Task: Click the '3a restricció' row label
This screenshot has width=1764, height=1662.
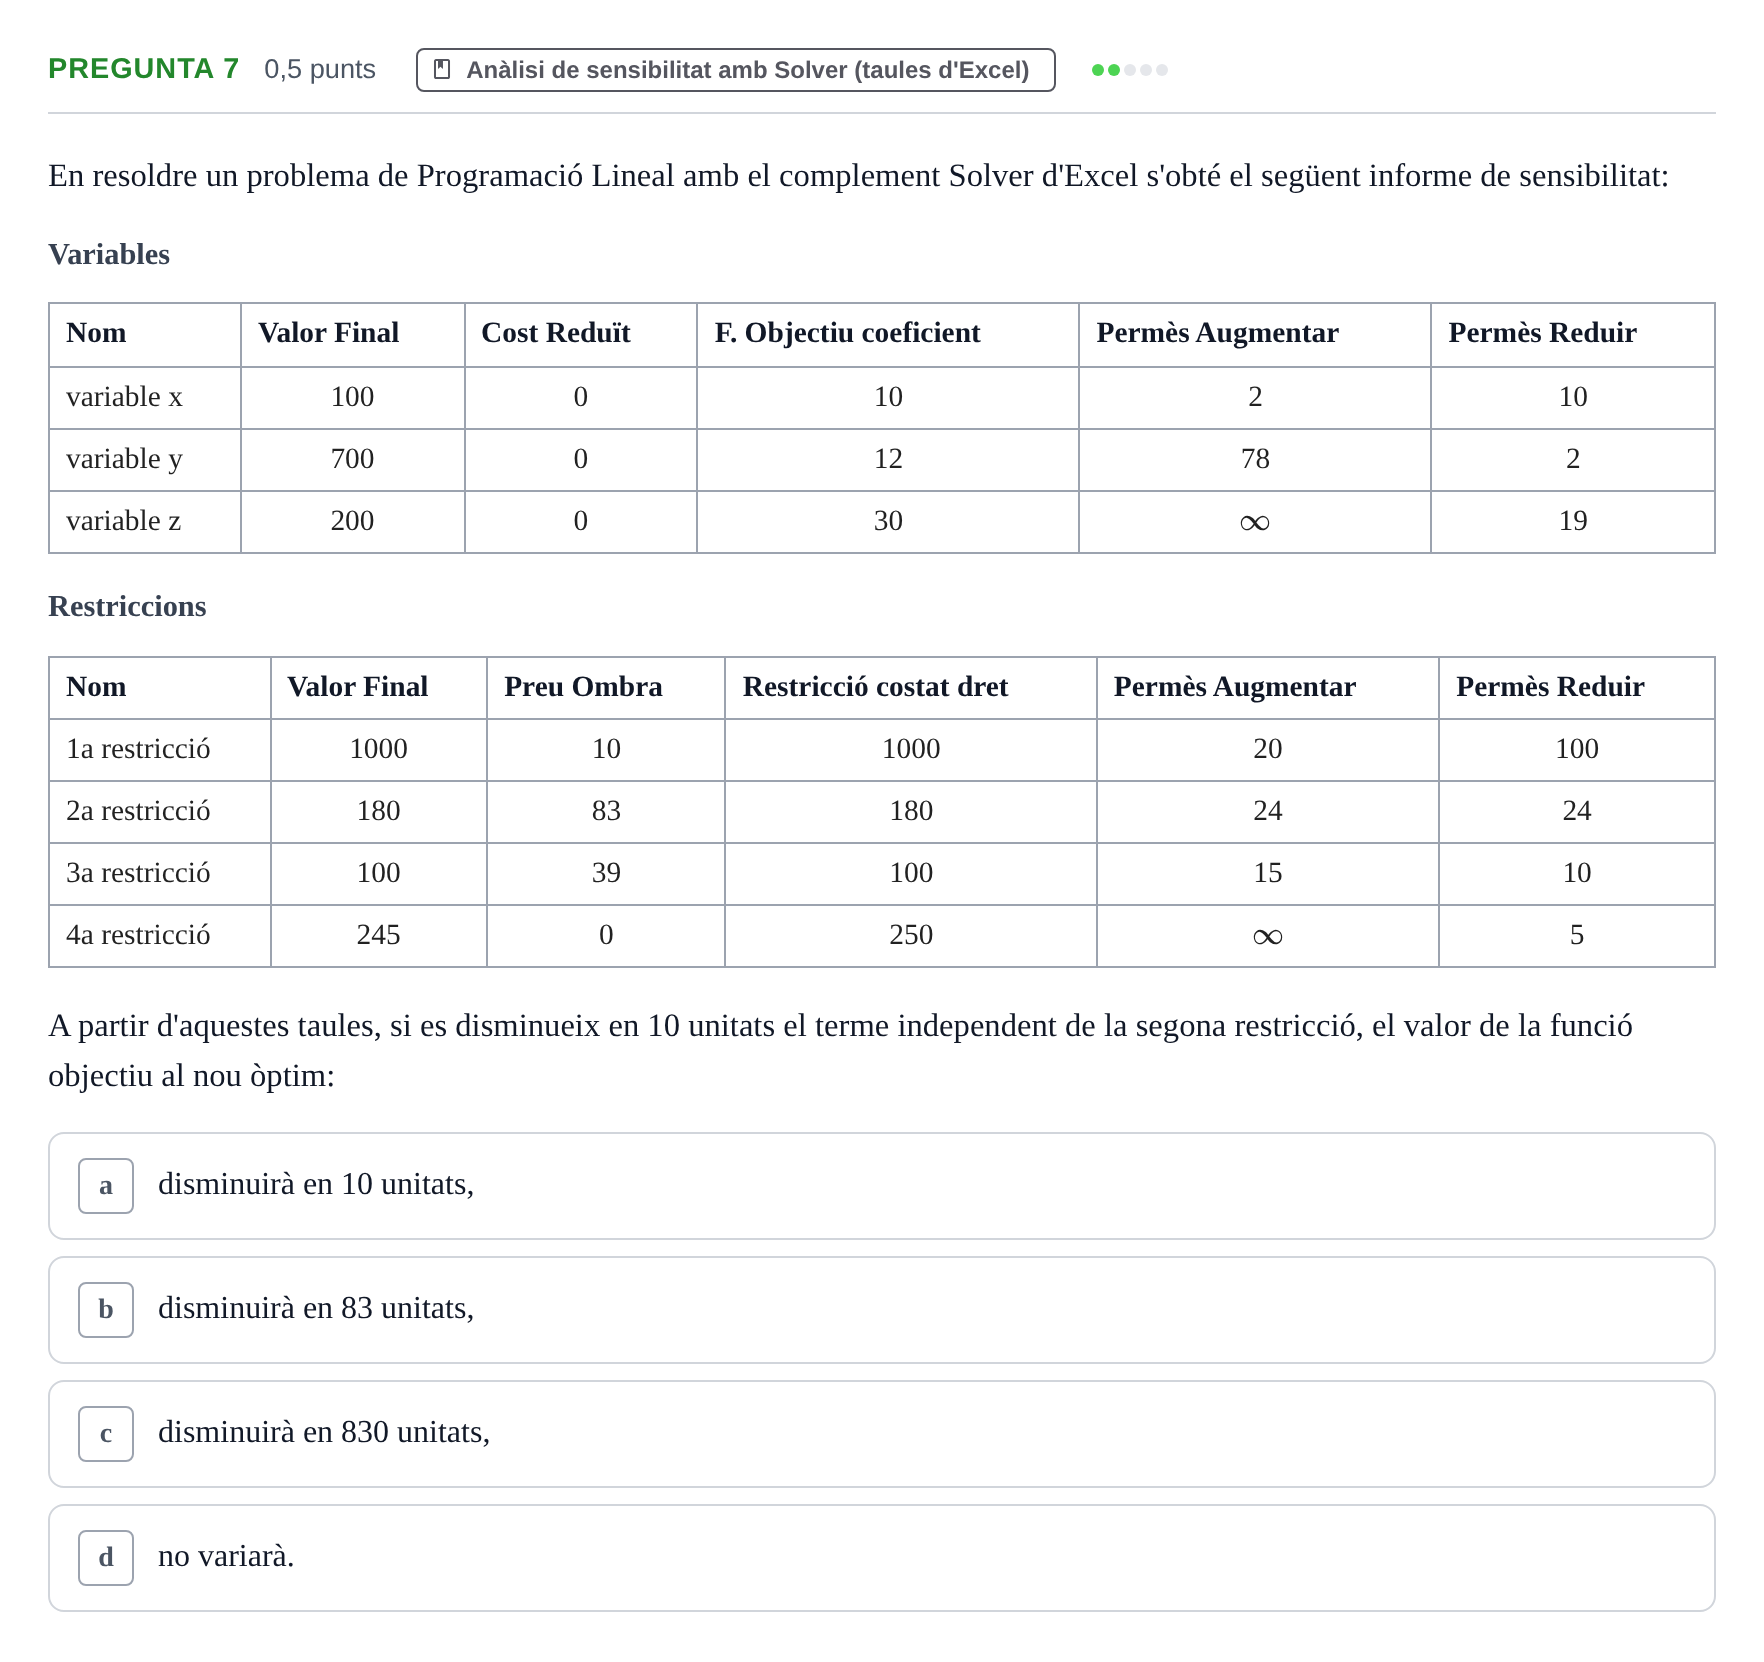Action: pyautogui.click(x=138, y=873)
